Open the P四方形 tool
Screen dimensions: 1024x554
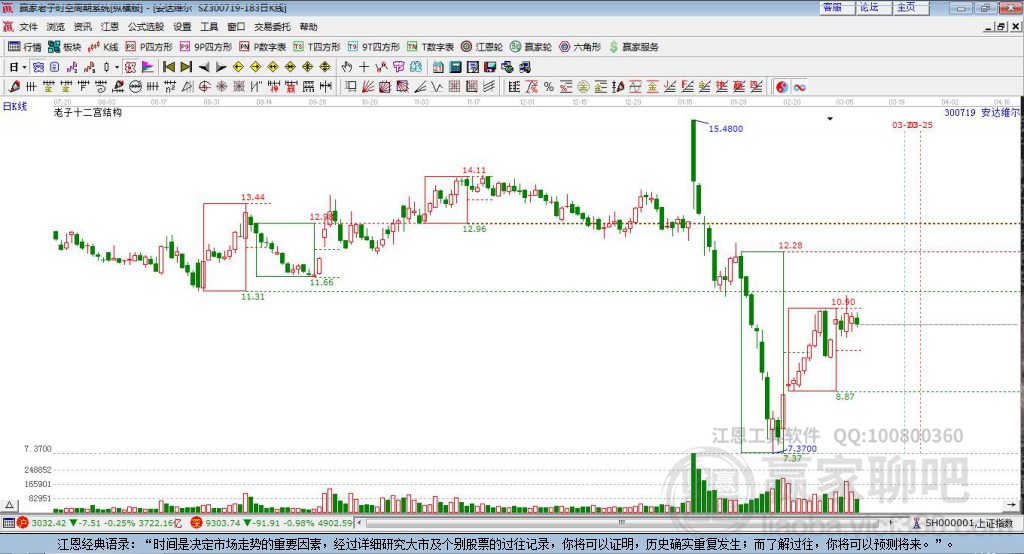coord(149,47)
